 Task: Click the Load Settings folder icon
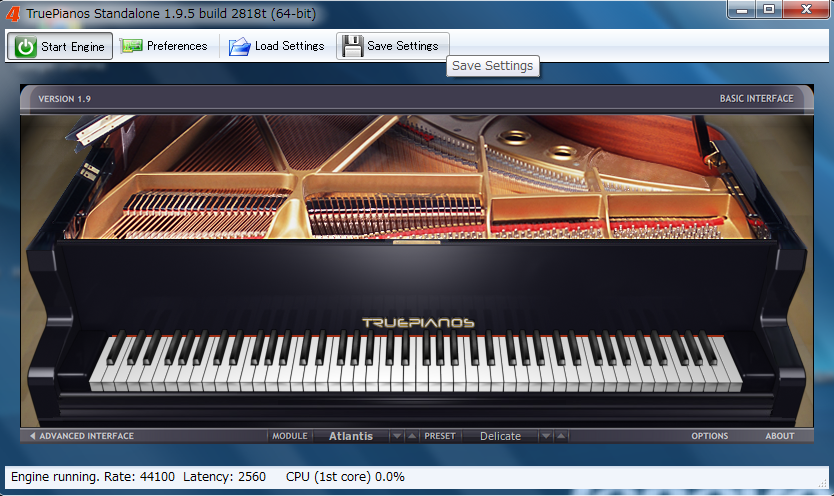pos(239,46)
